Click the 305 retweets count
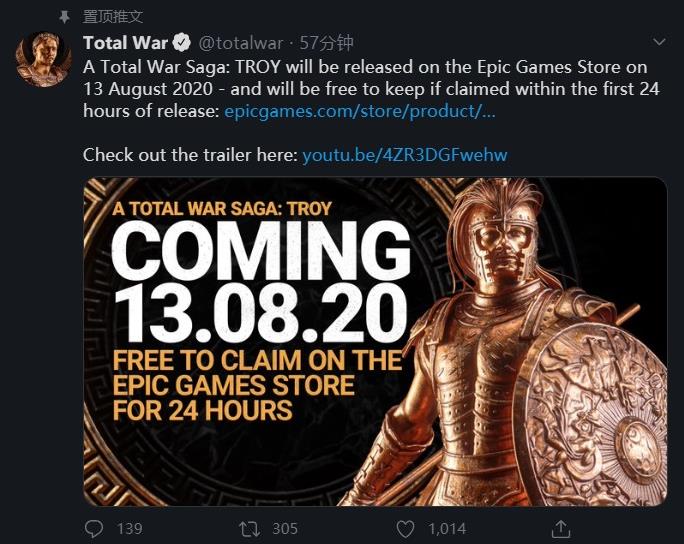 [x=285, y=527]
